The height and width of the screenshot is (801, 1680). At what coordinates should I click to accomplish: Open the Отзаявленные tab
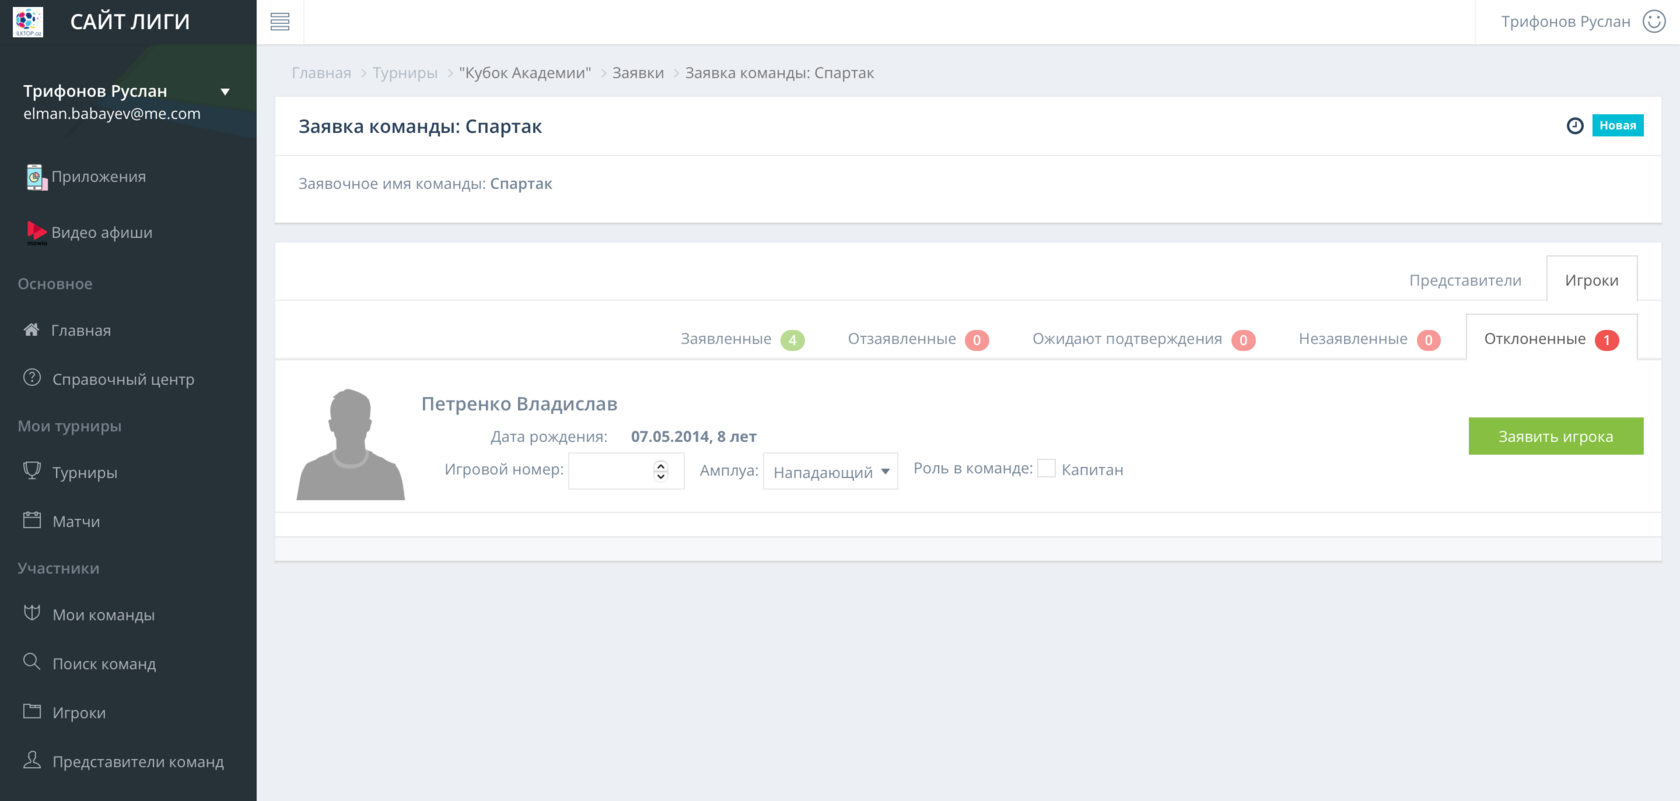click(x=918, y=339)
